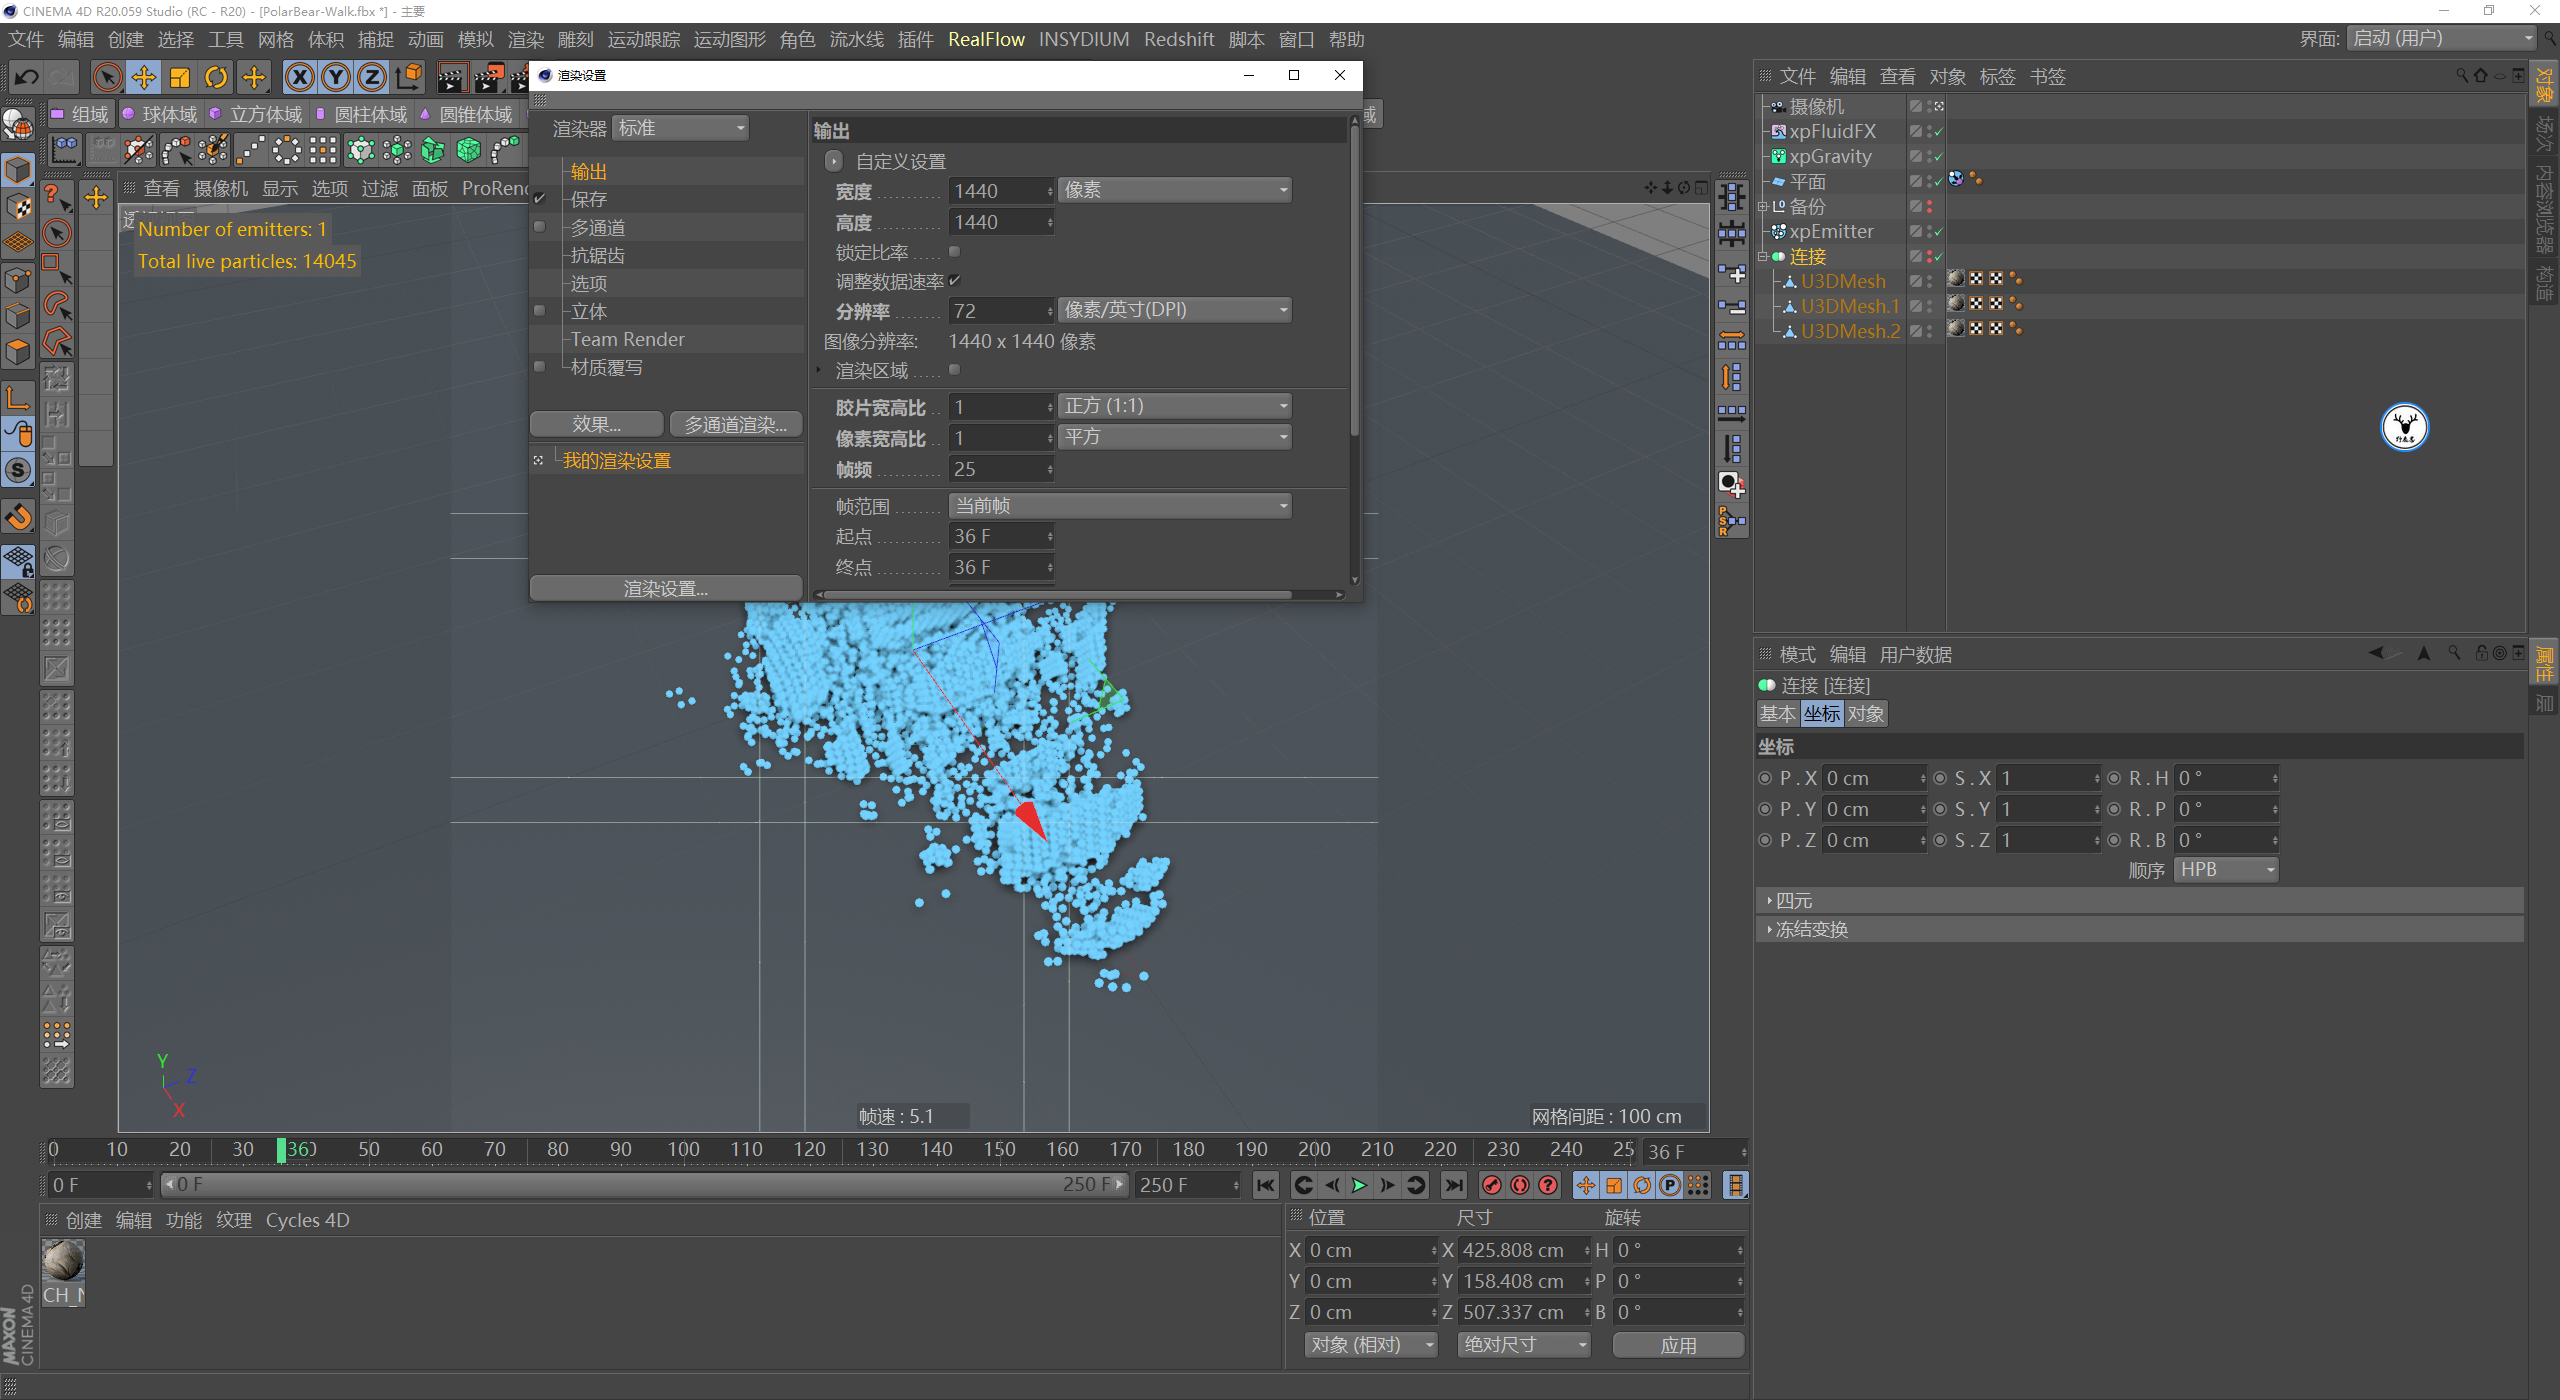Switch to the 对象 attribute tab

tap(1865, 714)
